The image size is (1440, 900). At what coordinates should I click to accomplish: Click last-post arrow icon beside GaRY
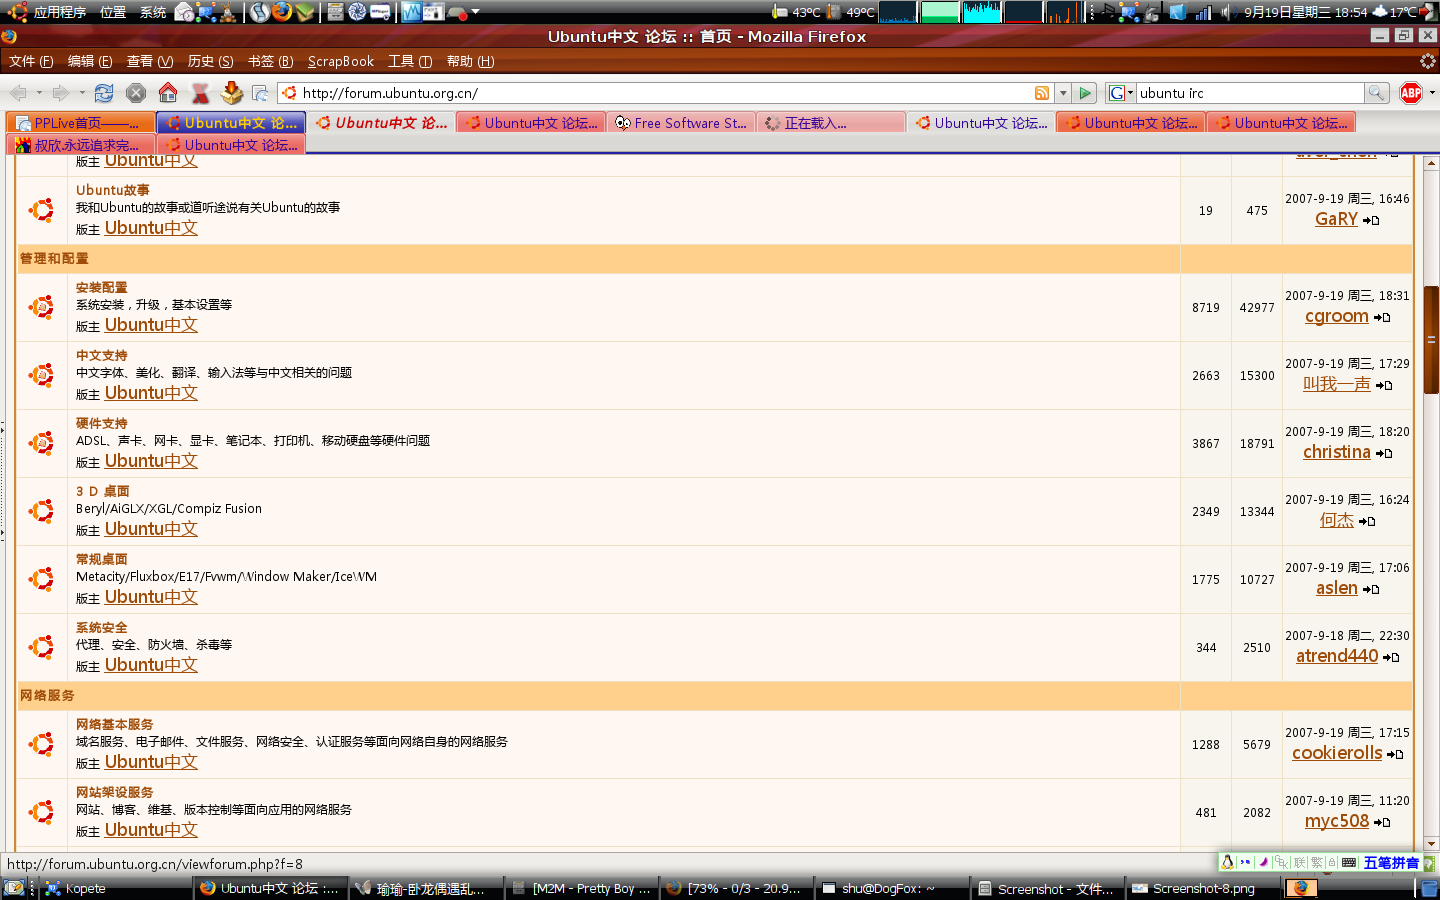(x=1371, y=220)
